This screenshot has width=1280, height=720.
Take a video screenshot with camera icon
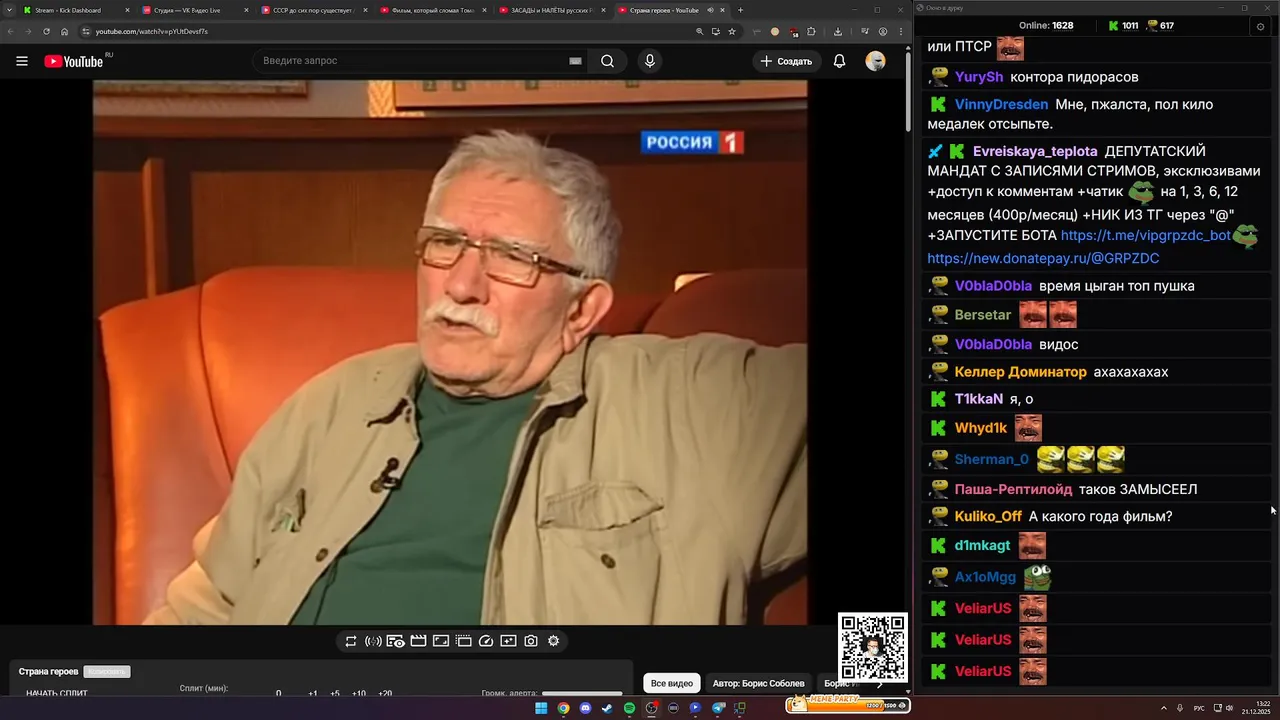(x=531, y=641)
